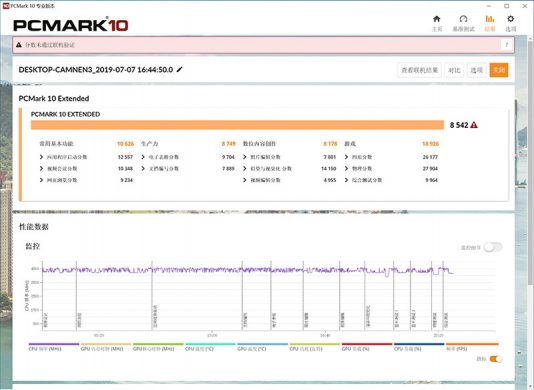The image size is (534, 390).
Task: Click the vertical scrollbar on right
Action: (531, 191)
